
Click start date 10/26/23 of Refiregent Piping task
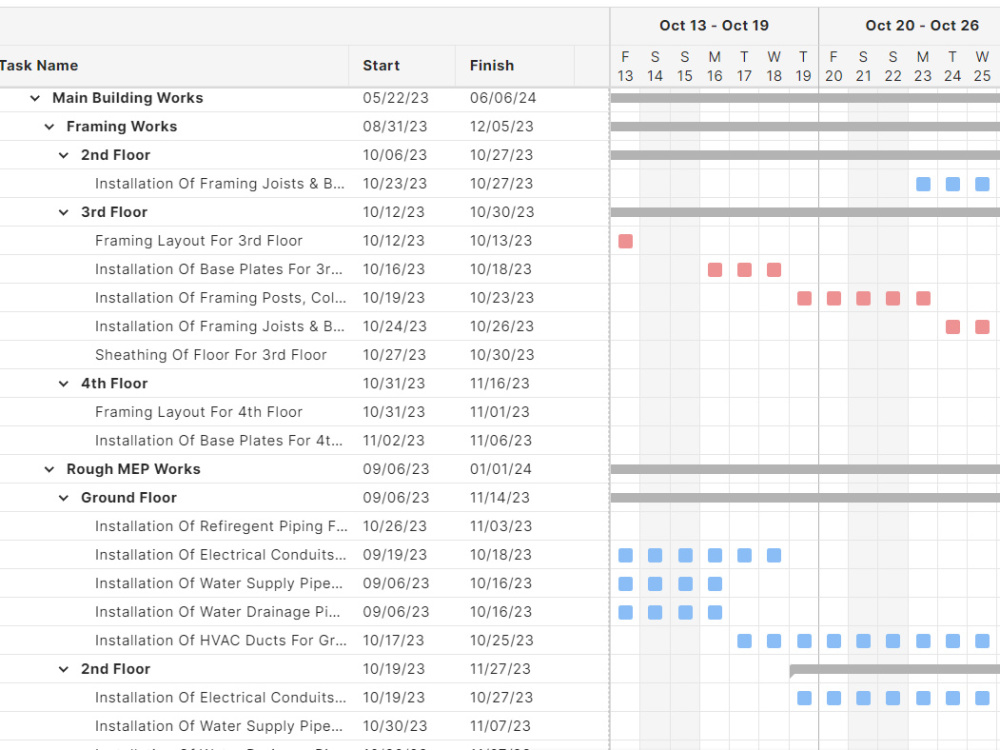coord(395,527)
